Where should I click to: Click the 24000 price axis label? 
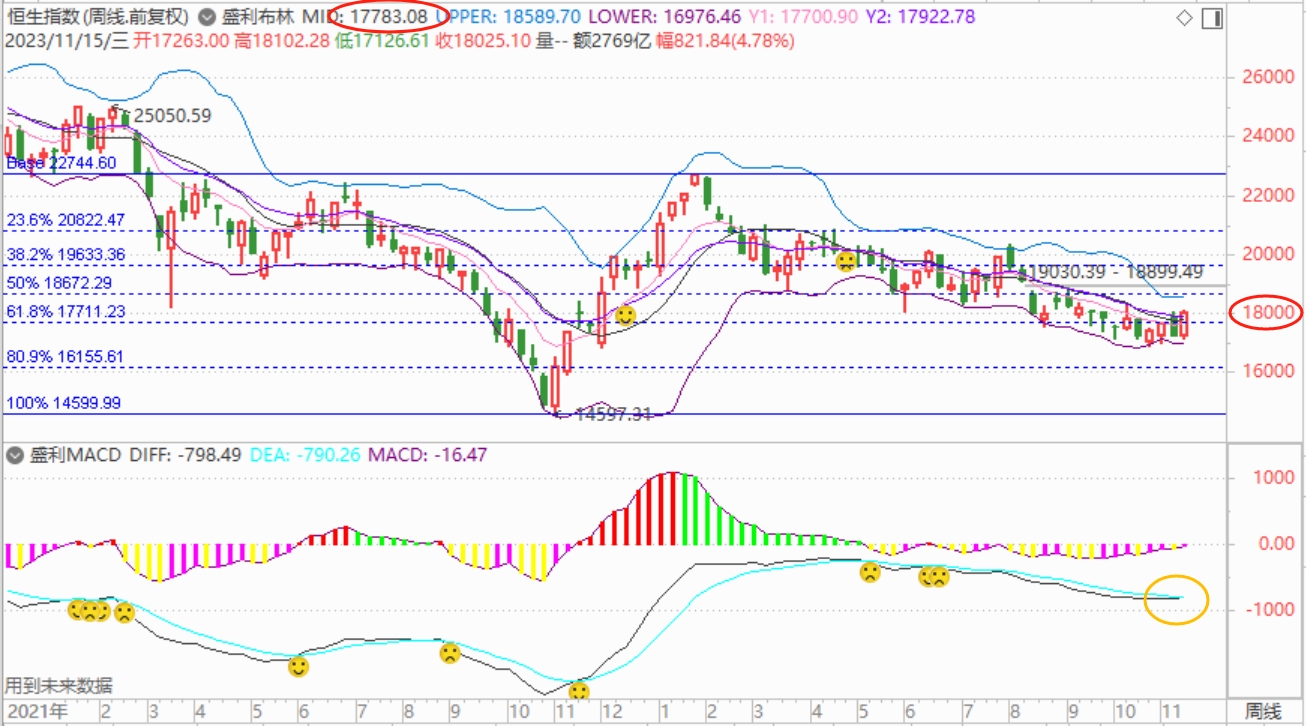pyautogui.click(x=1266, y=135)
